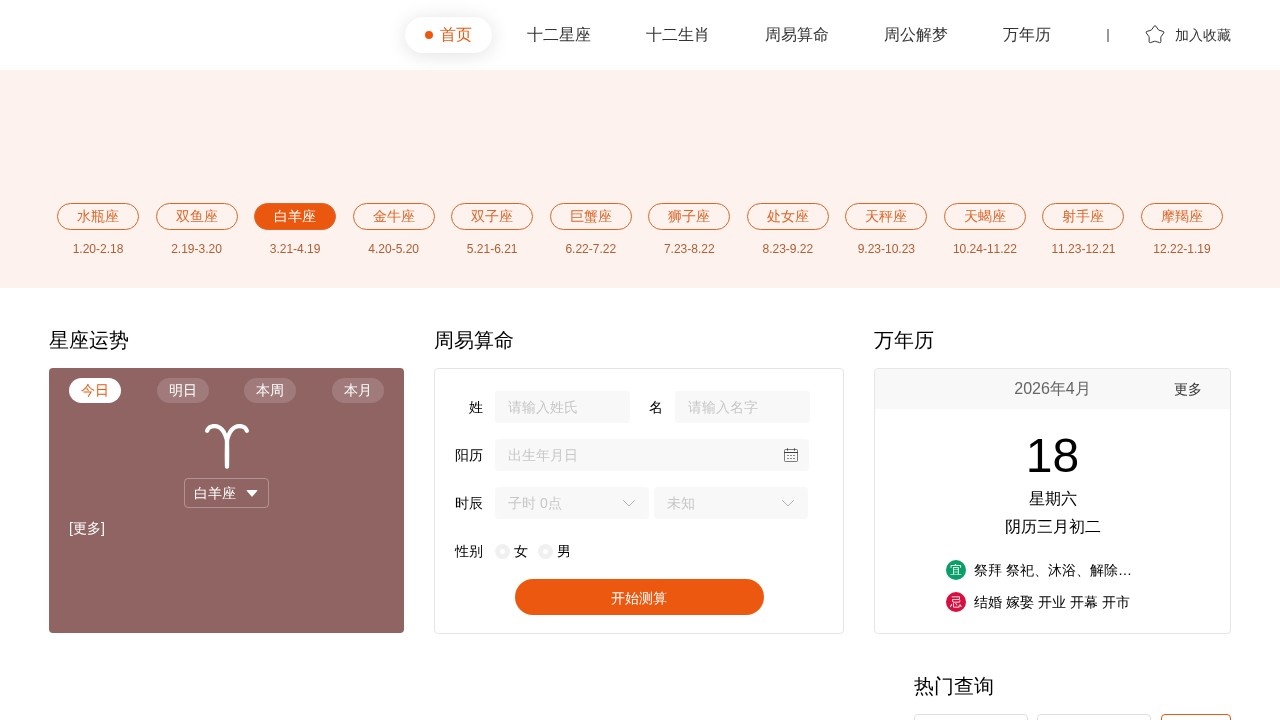Click the red 忌 badge icon

point(956,602)
